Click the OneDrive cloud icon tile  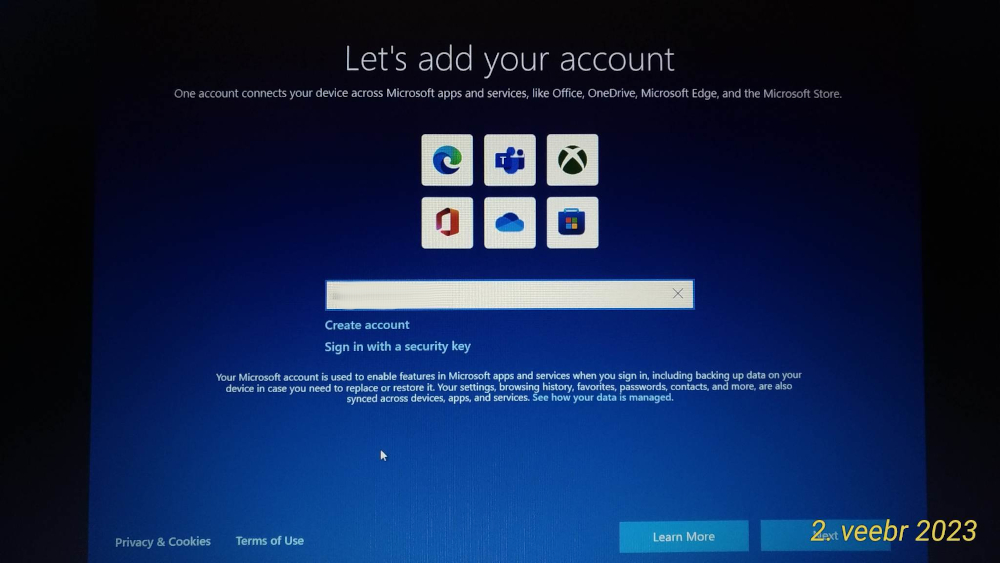pos(510,223)
